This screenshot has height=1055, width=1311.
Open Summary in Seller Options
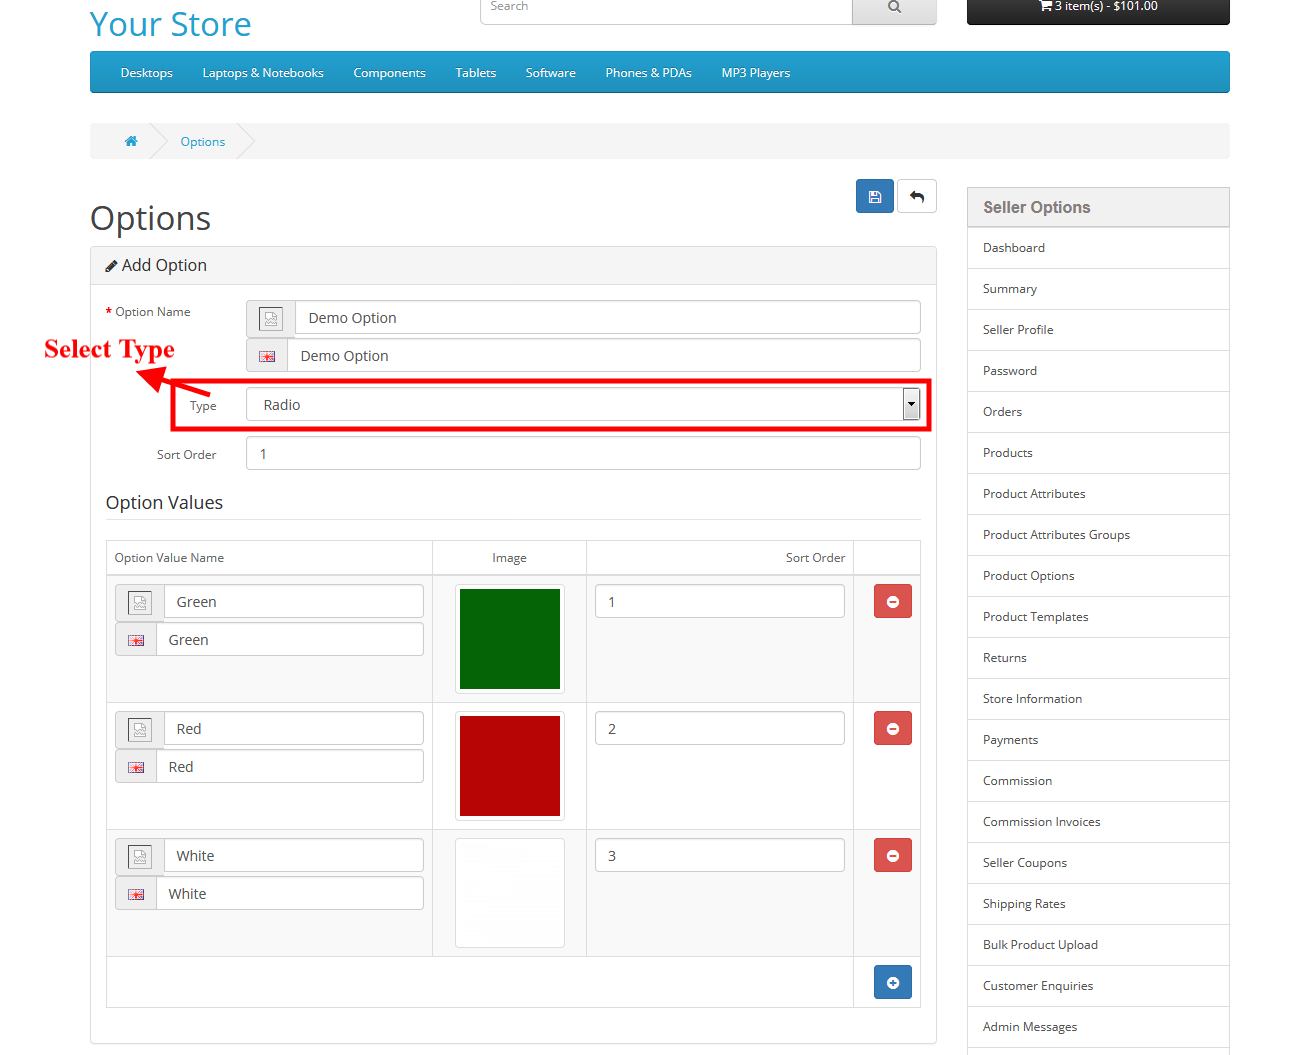point(1098,289)
